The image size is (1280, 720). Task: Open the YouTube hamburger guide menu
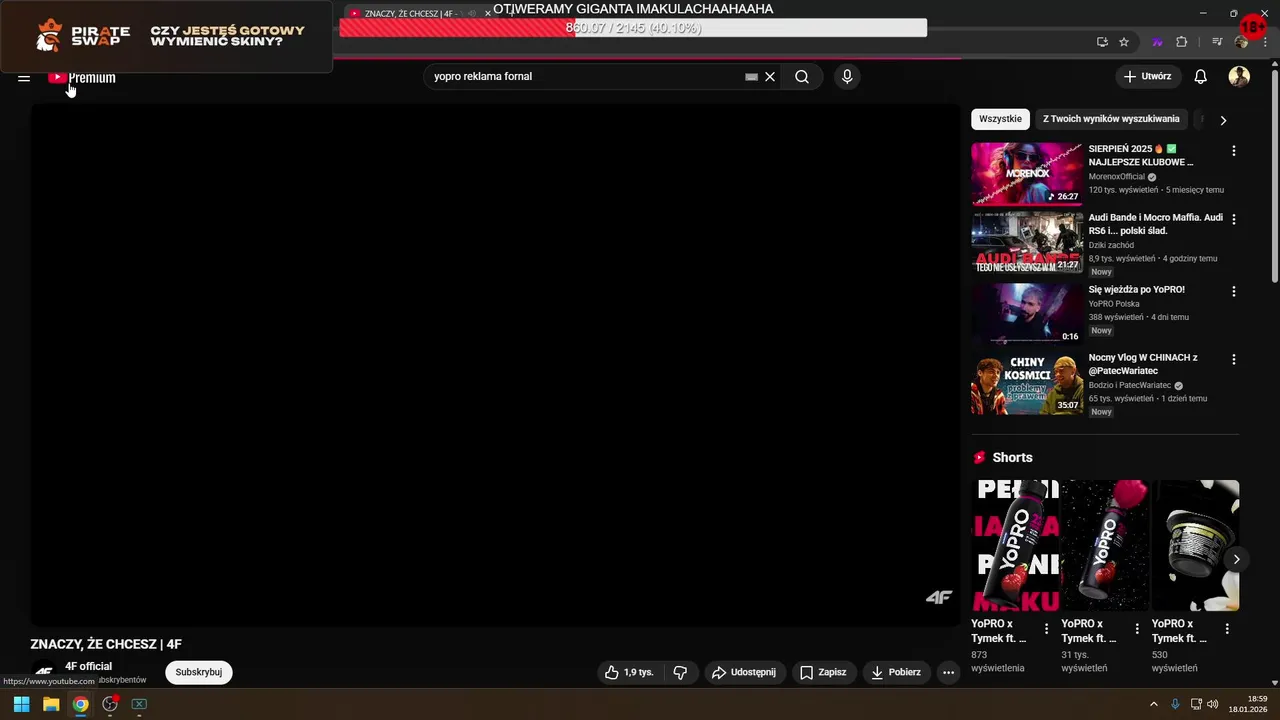(24, 77)
